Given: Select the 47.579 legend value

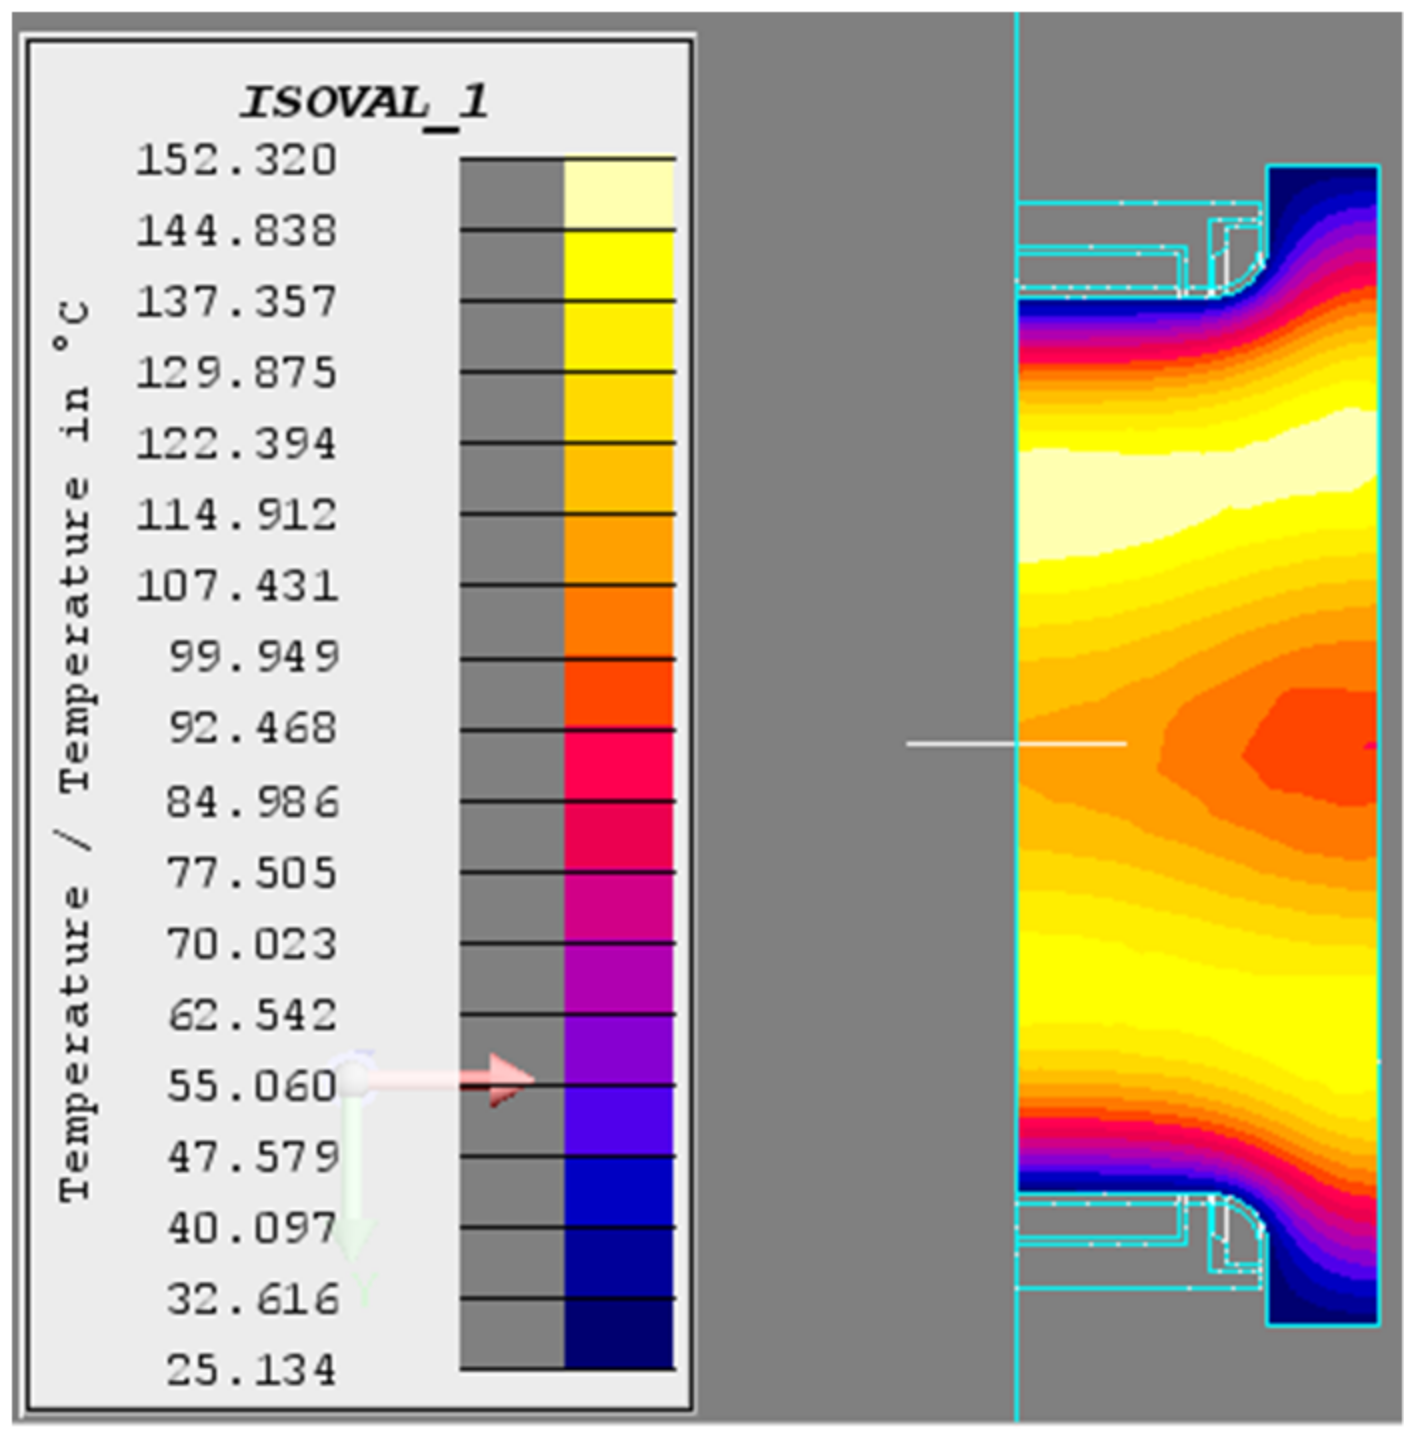Looking at the screenshot, I should (x=253, y=1157).
